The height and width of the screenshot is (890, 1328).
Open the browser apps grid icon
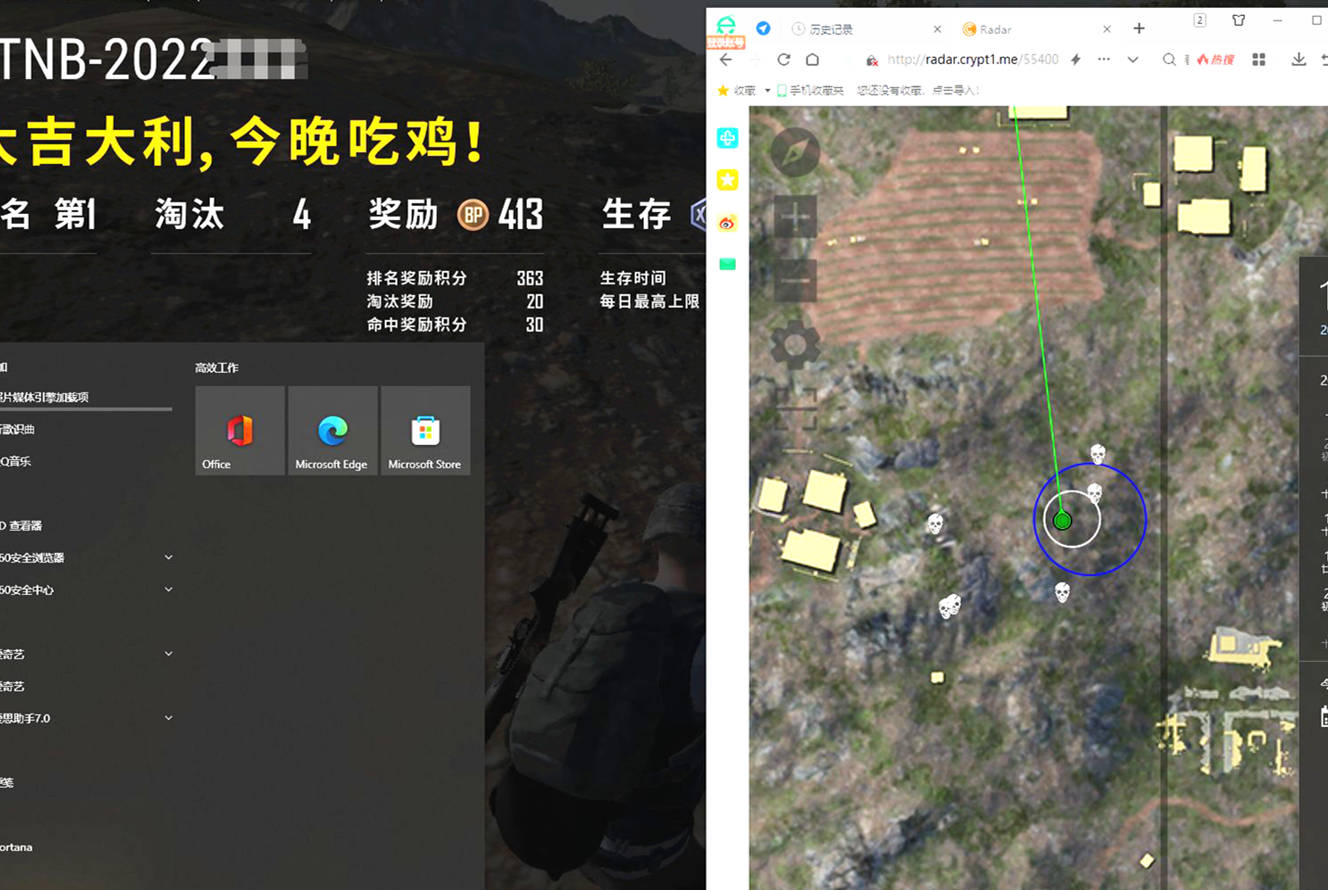pyautogui.click(x=1259, y=60)
